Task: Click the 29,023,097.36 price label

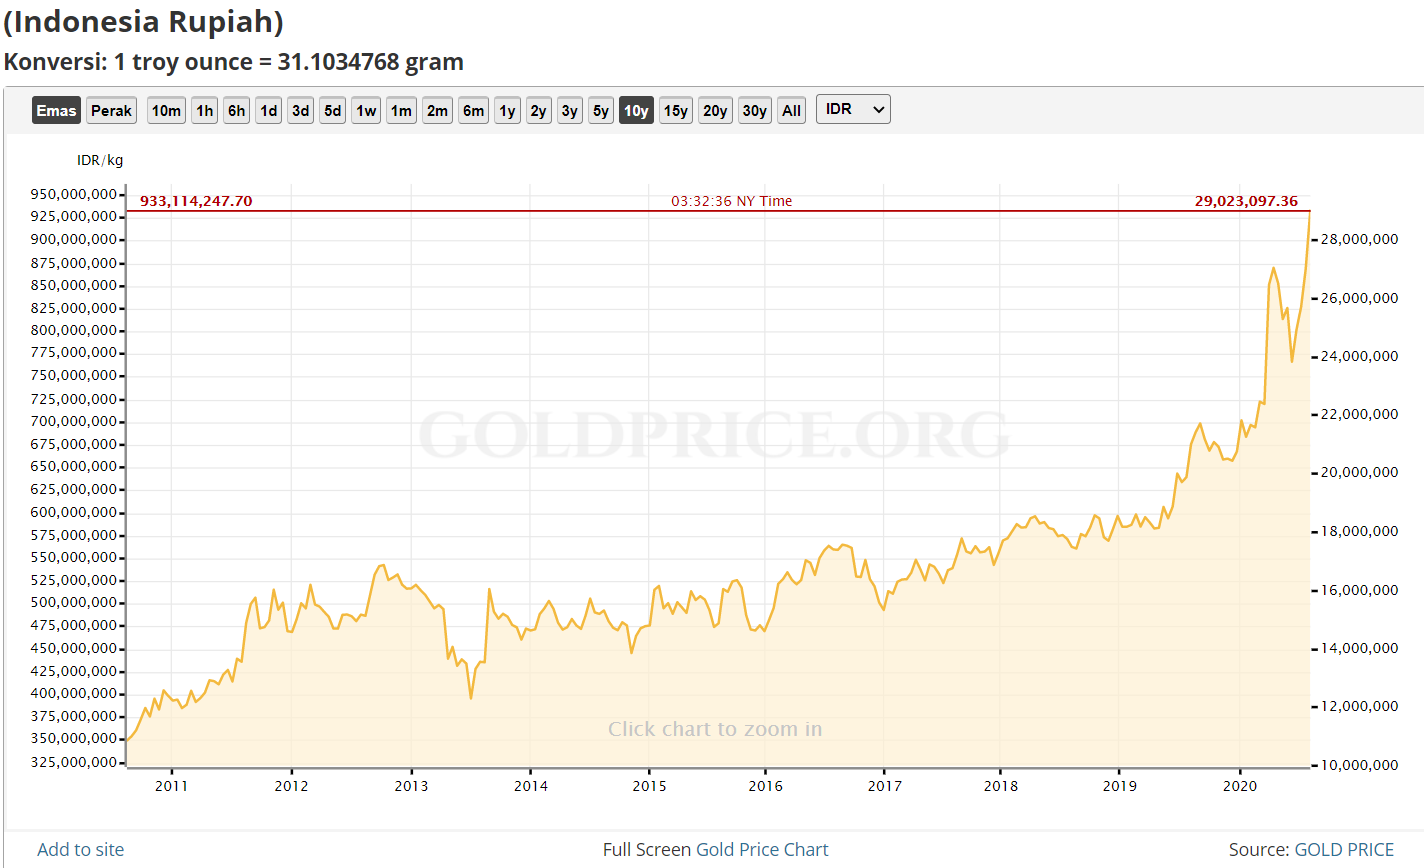Action: click(1246, 201)
